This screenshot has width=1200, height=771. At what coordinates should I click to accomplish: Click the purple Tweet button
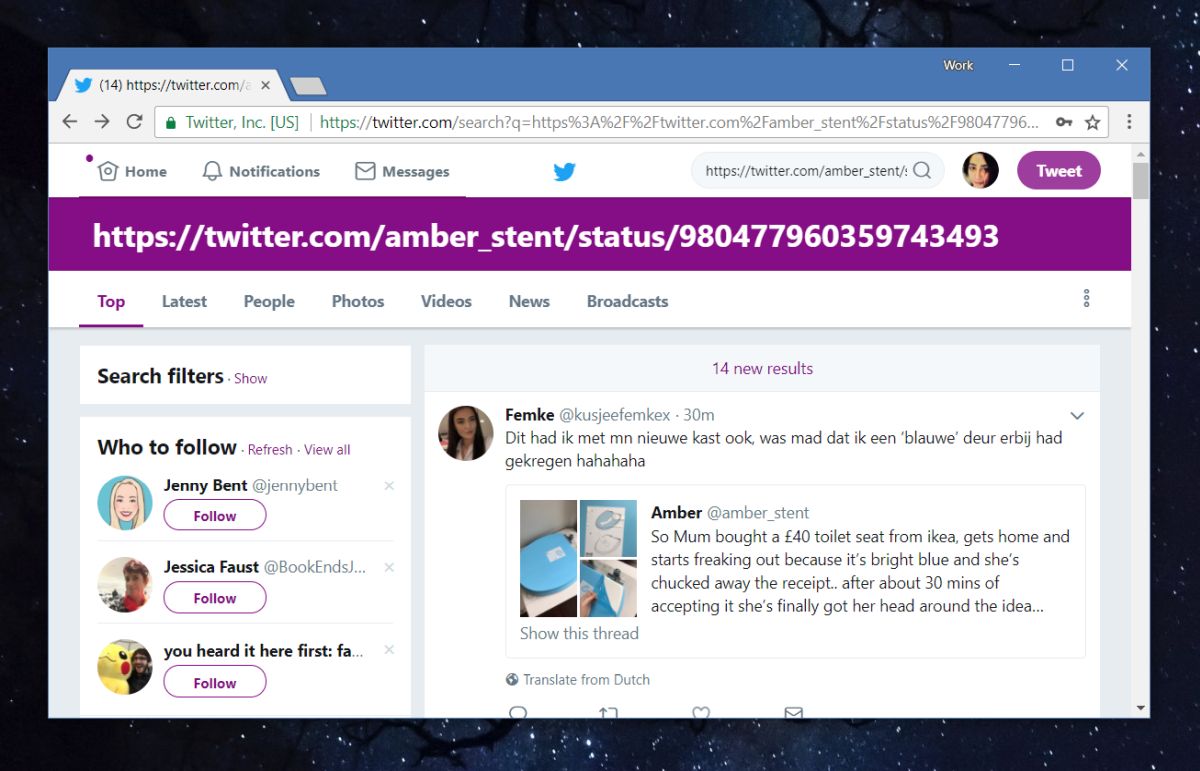pyautogui.click(x=1059, y=170)
